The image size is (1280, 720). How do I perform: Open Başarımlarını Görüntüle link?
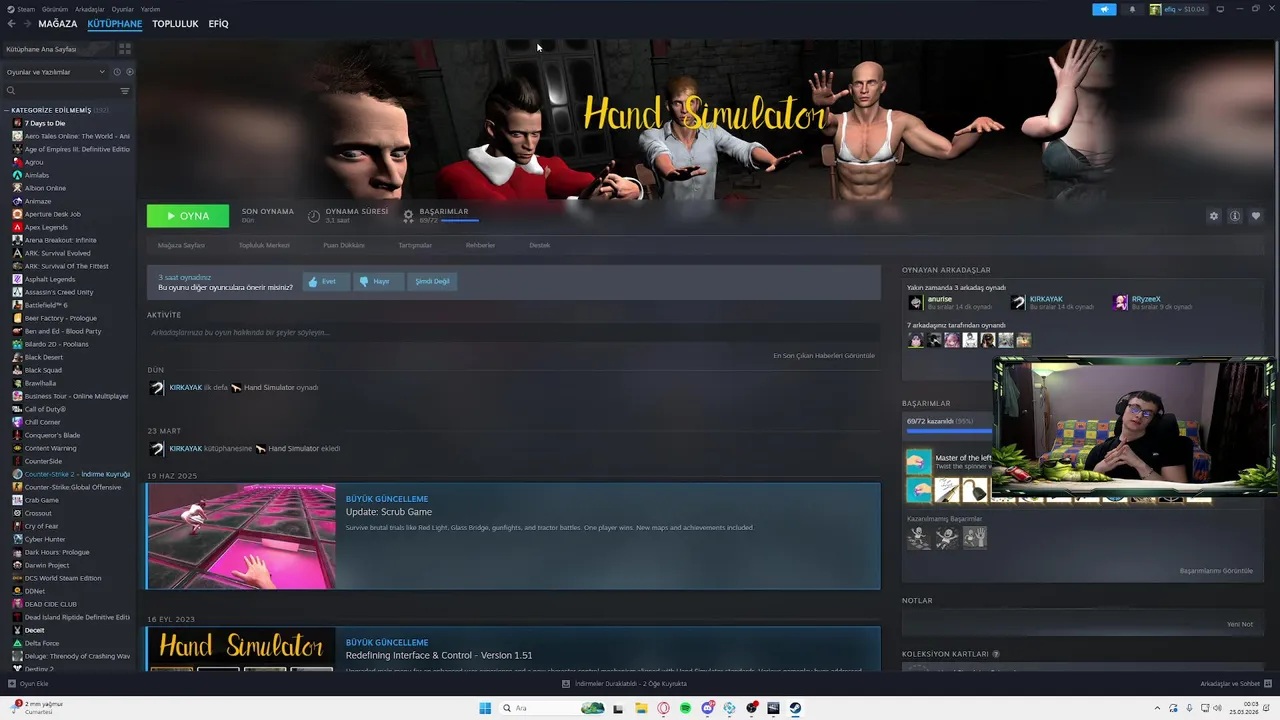1216,571
